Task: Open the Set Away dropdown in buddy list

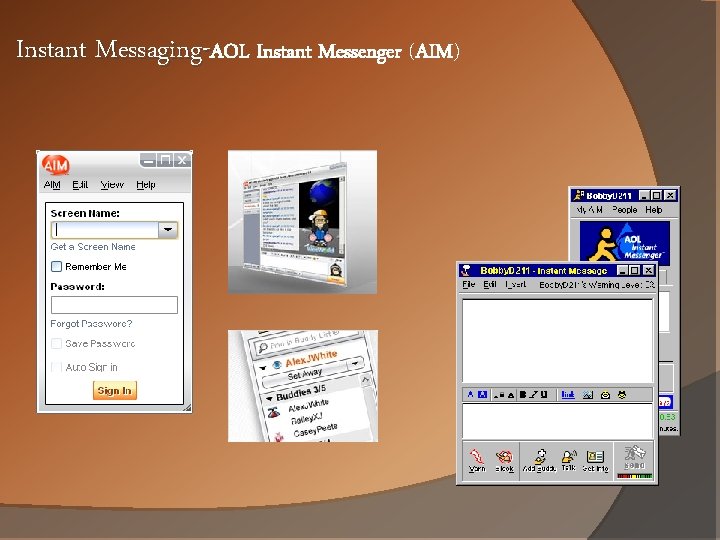Action: coord(356,364)
